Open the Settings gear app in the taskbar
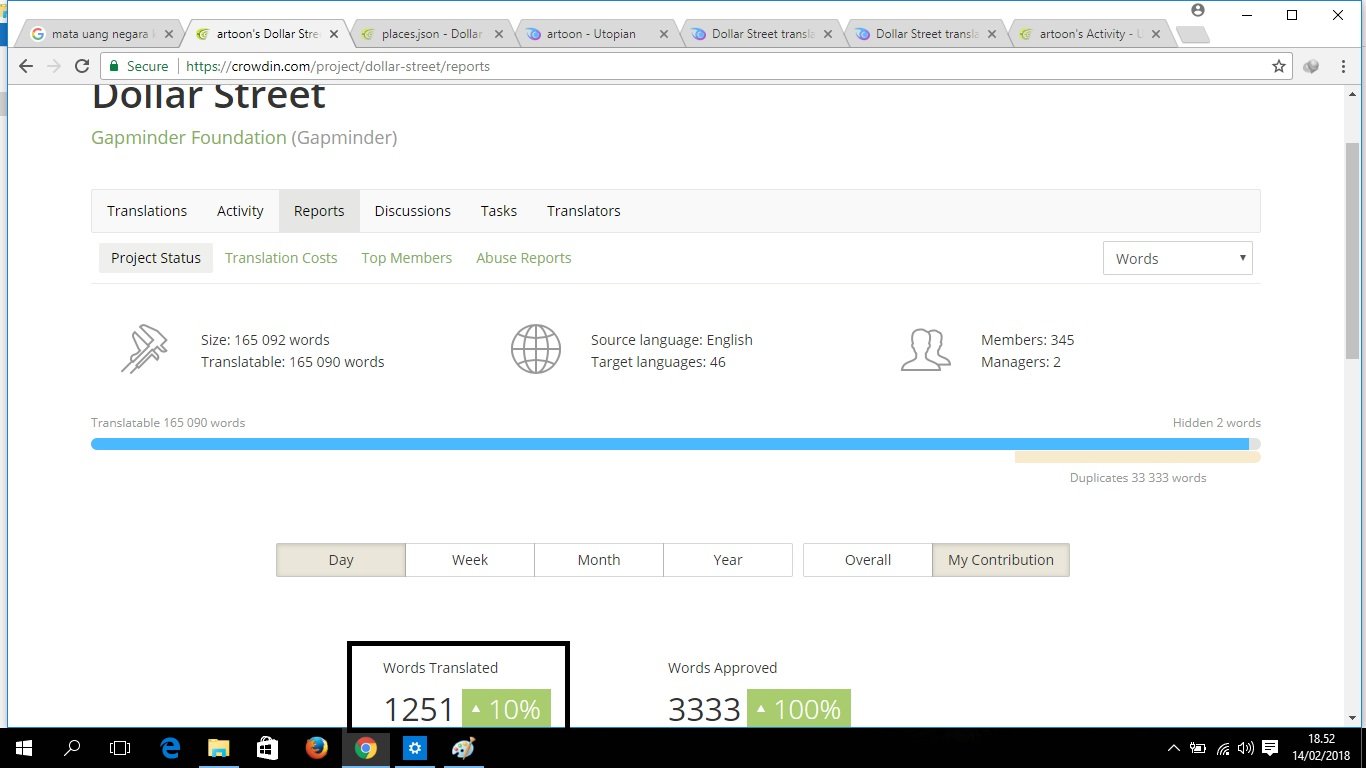 415,748
